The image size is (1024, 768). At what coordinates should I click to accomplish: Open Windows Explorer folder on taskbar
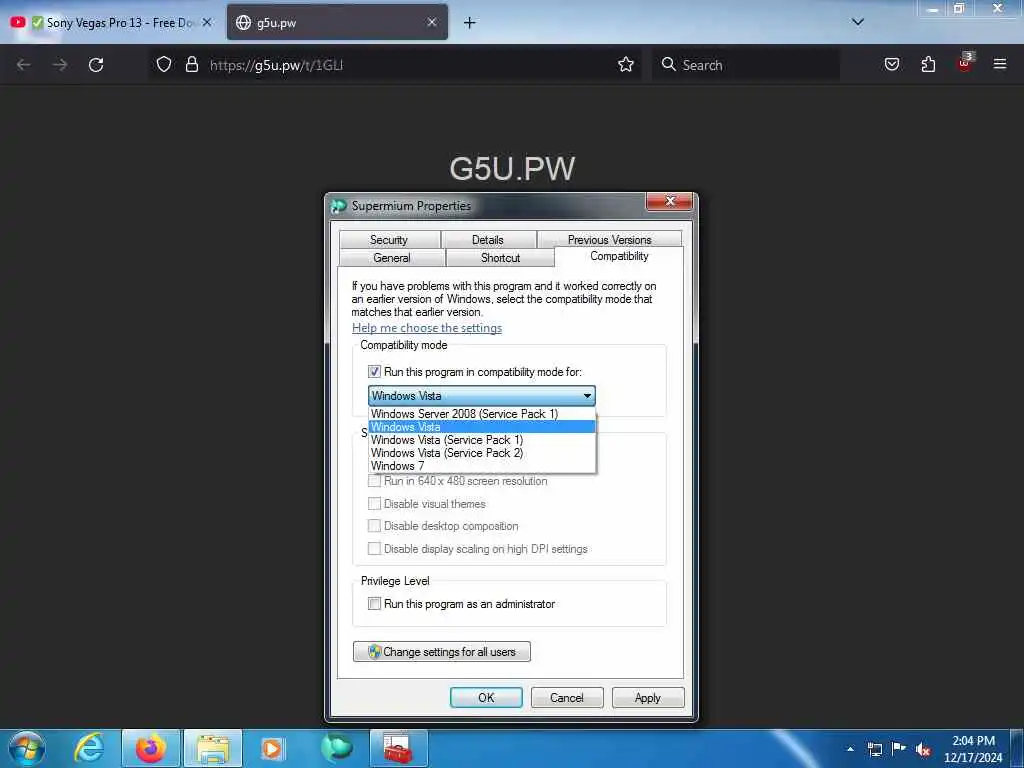[x=213, y=748]
